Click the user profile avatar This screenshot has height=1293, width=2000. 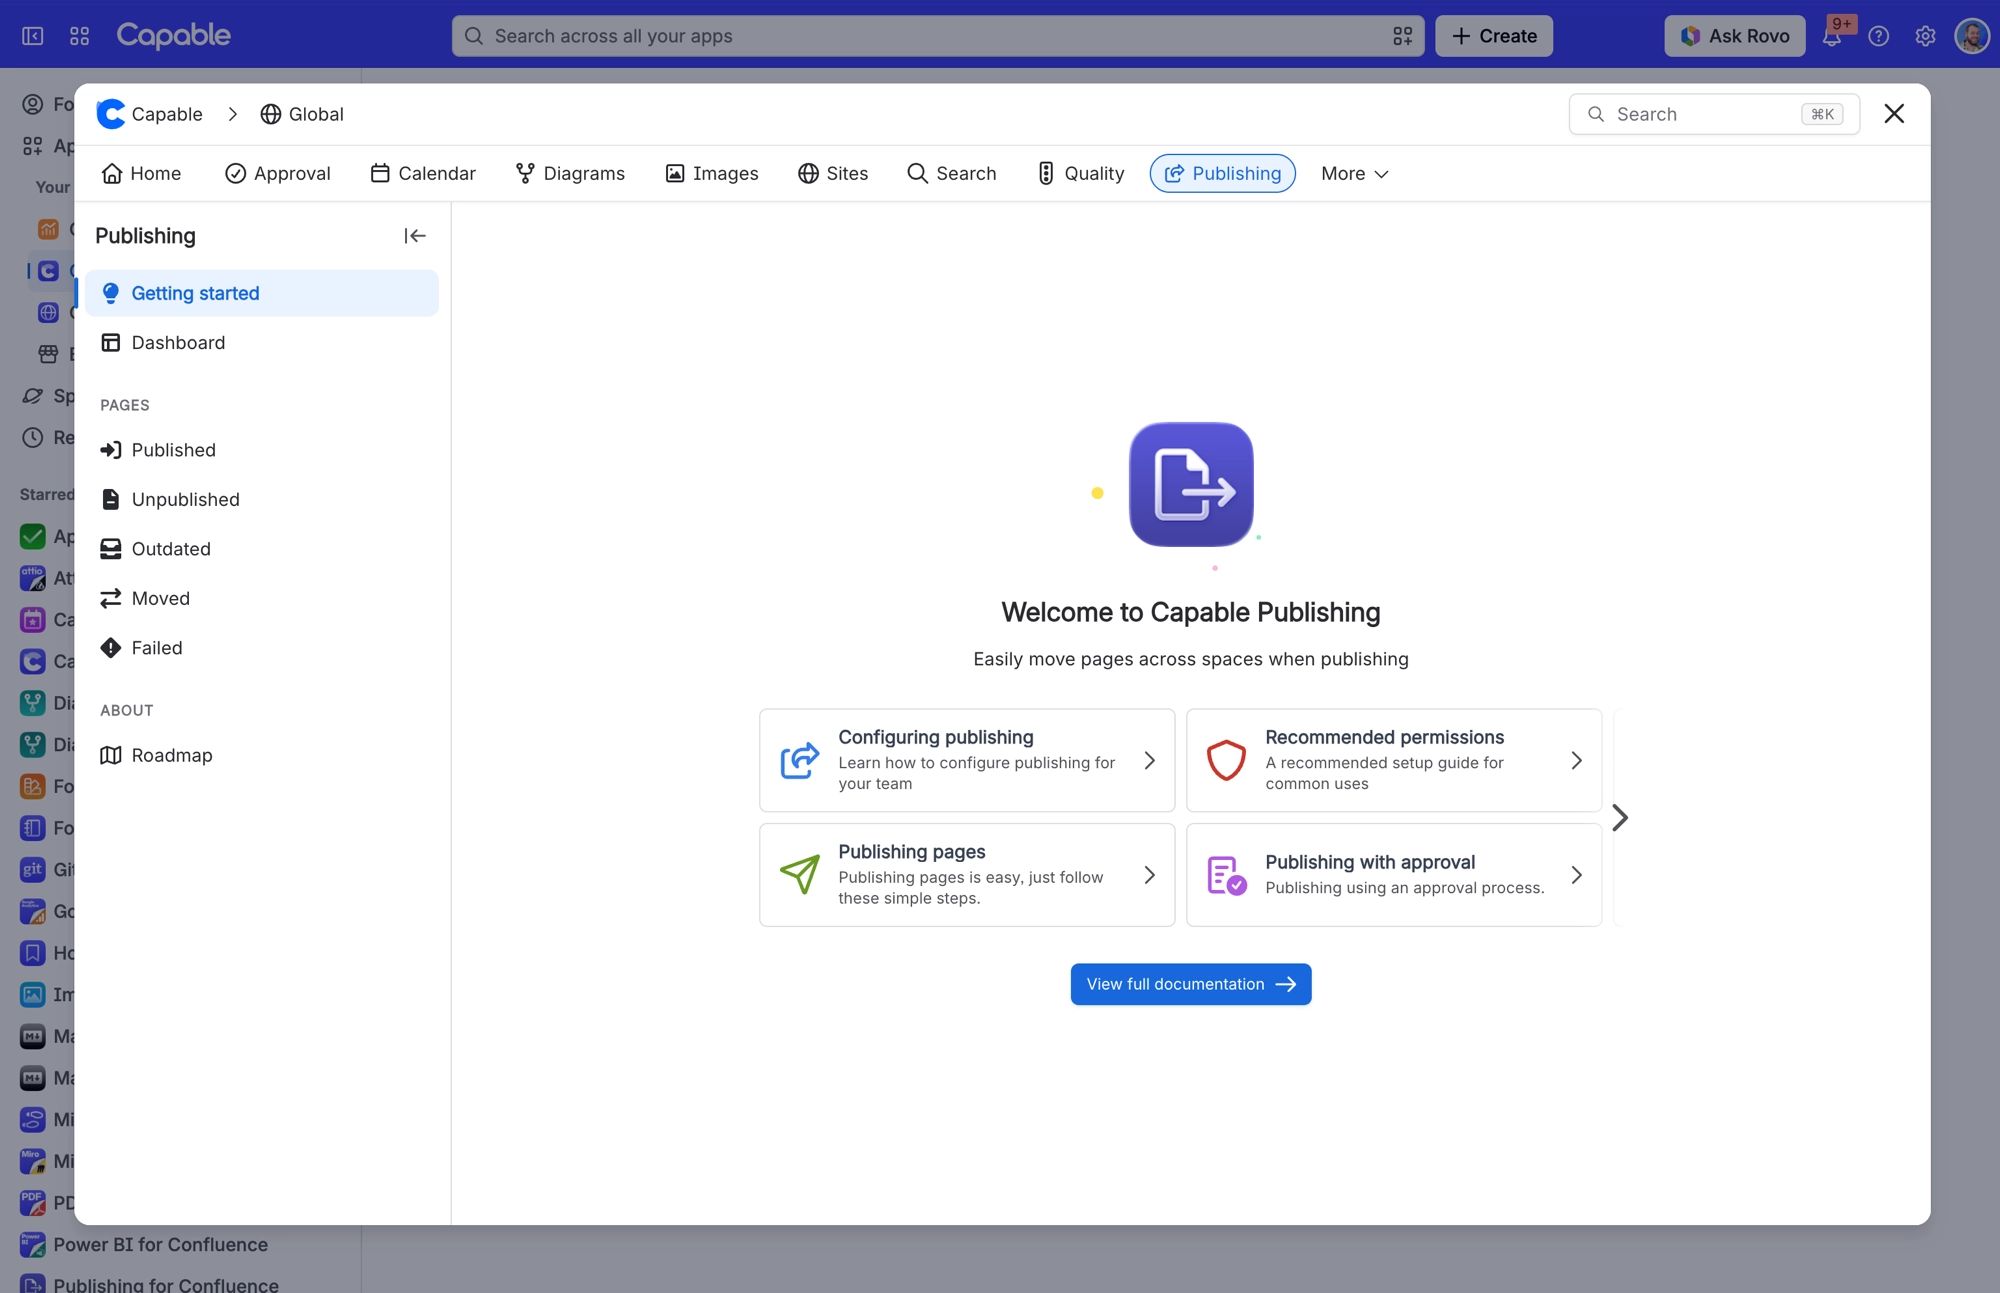(x=1972, y=36)
